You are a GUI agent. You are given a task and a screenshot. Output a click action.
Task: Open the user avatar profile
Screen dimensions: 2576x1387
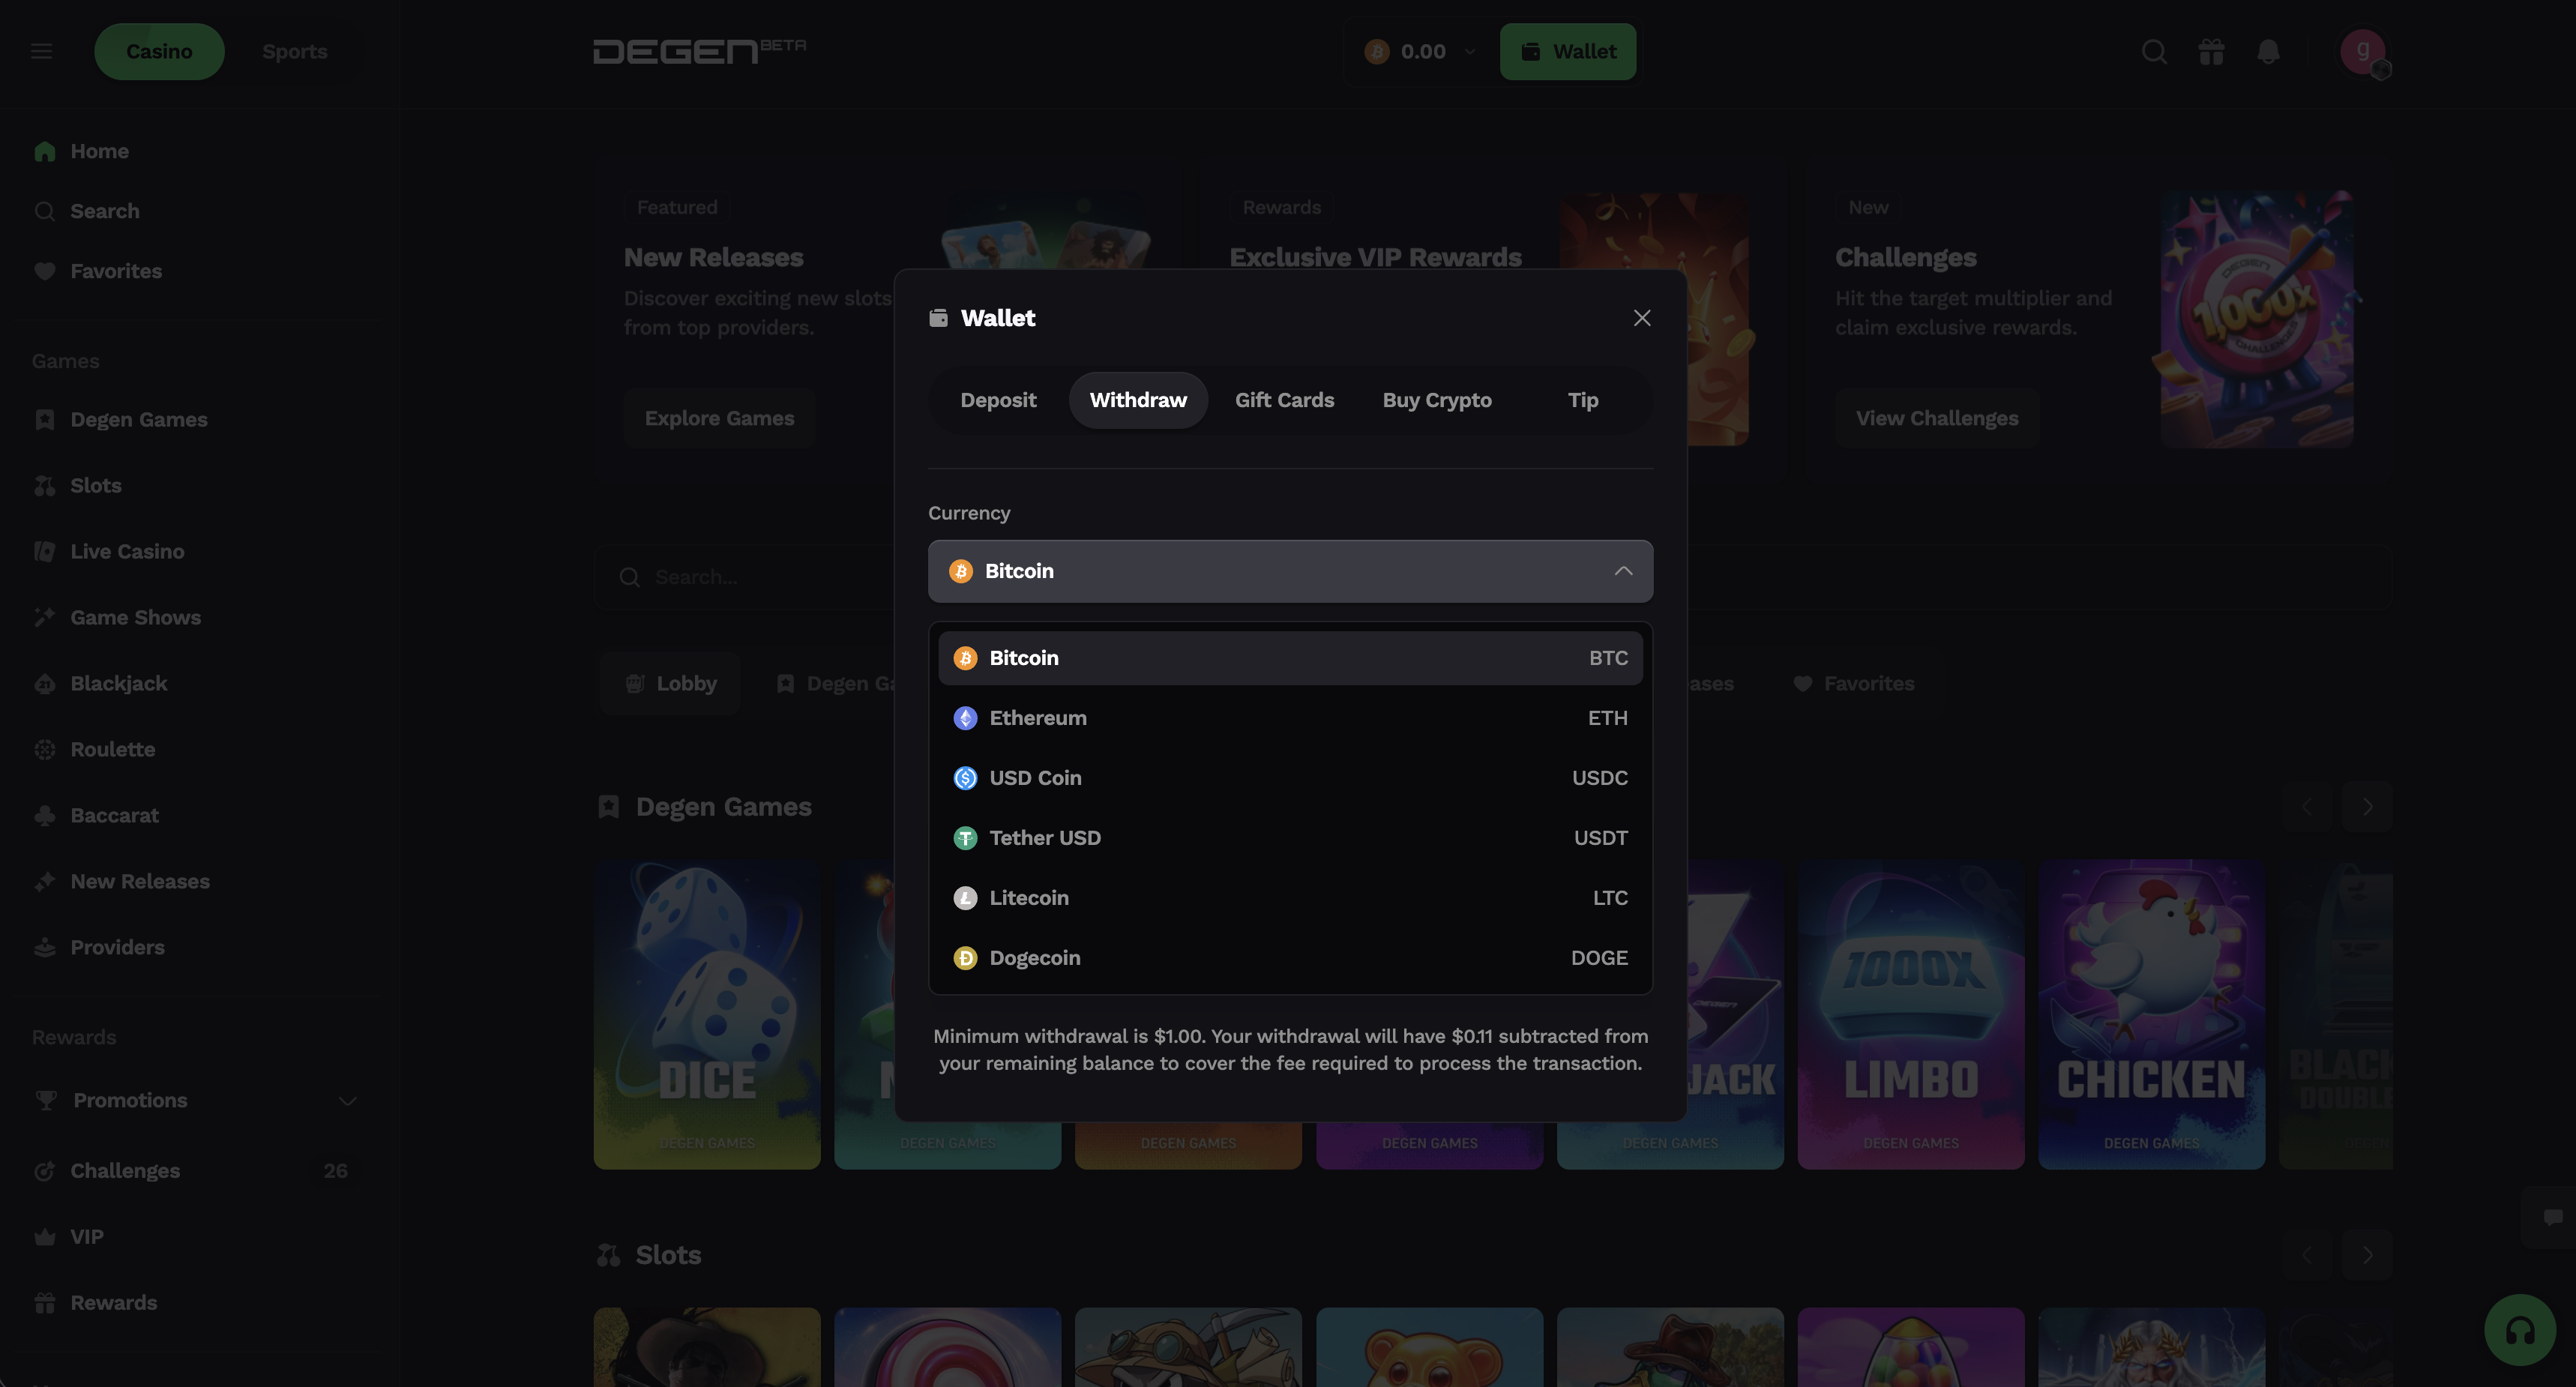click(2363, 51)
